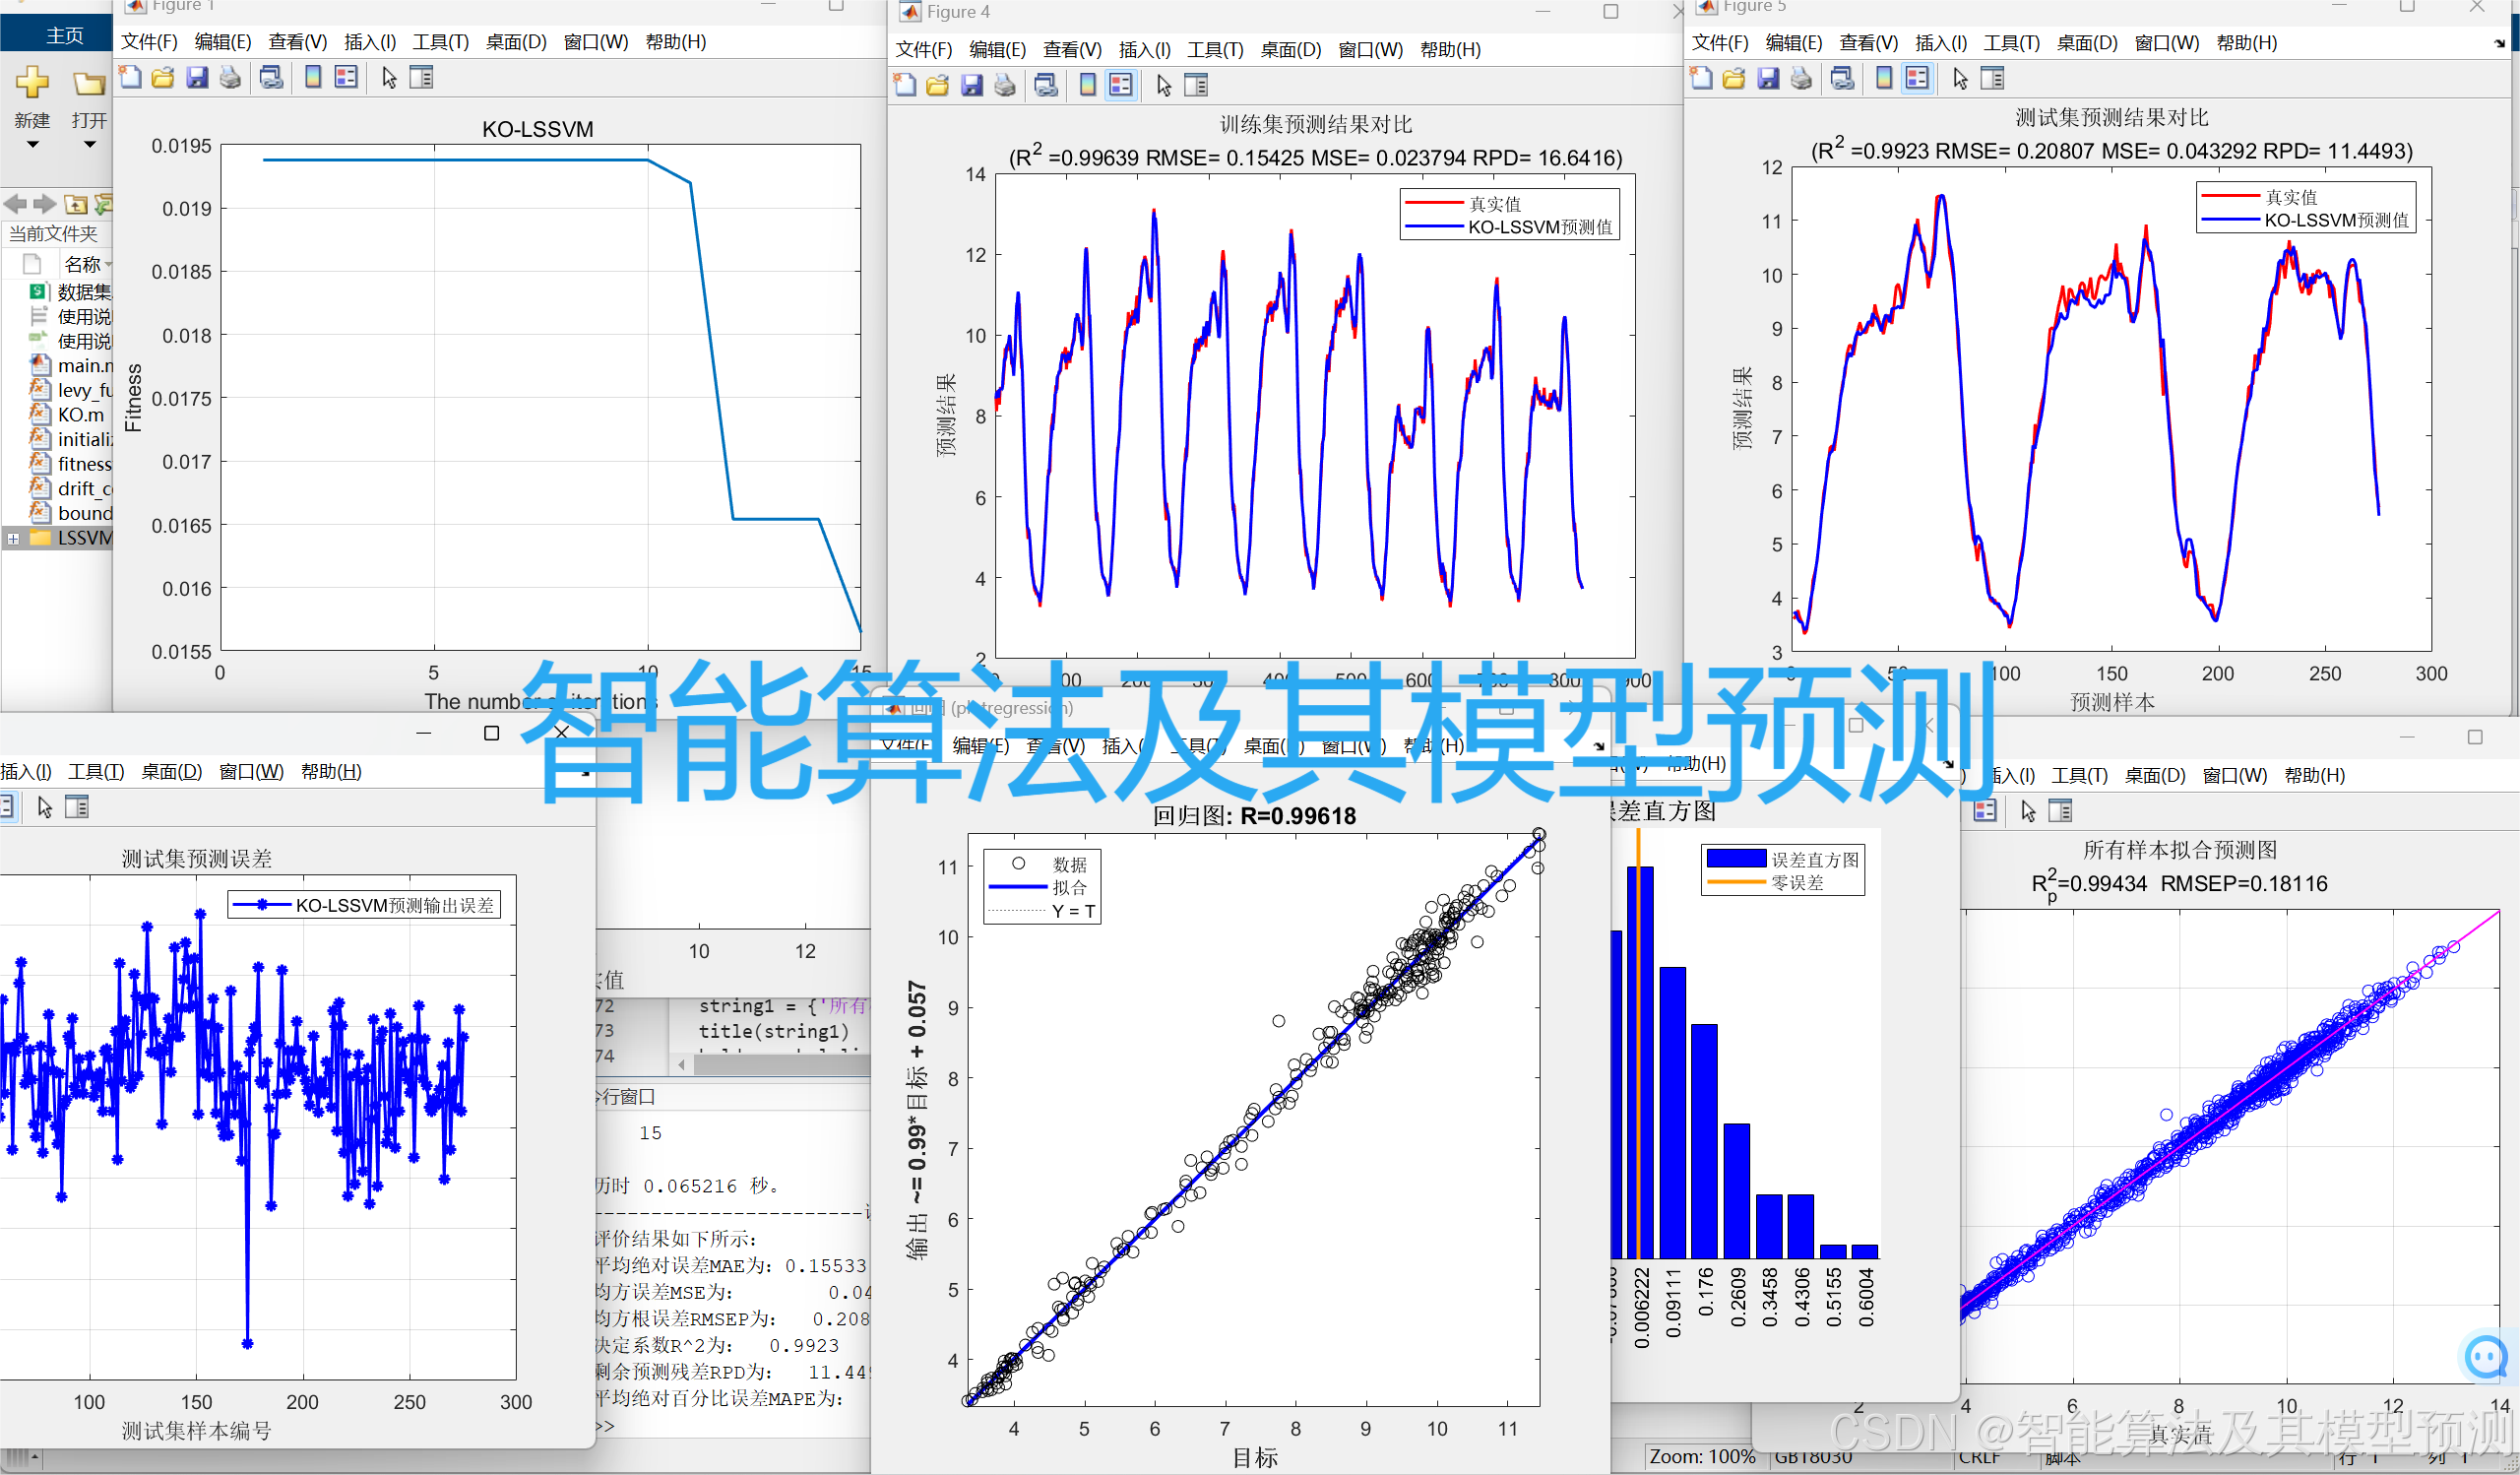Viewport: 2520px width, 1475px height.
Task: Expand the LSSVM folder node
Action: pos(13,538)
